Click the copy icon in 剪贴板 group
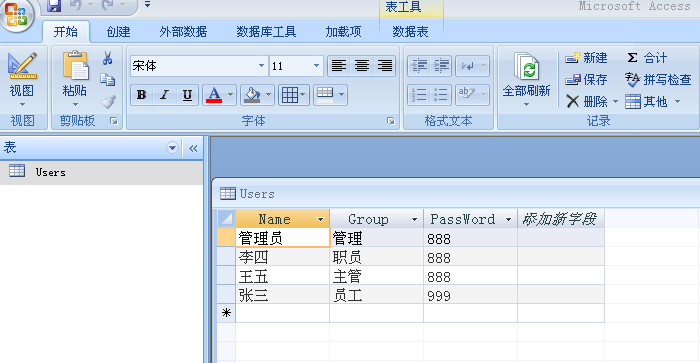 [x=107, y=80]
